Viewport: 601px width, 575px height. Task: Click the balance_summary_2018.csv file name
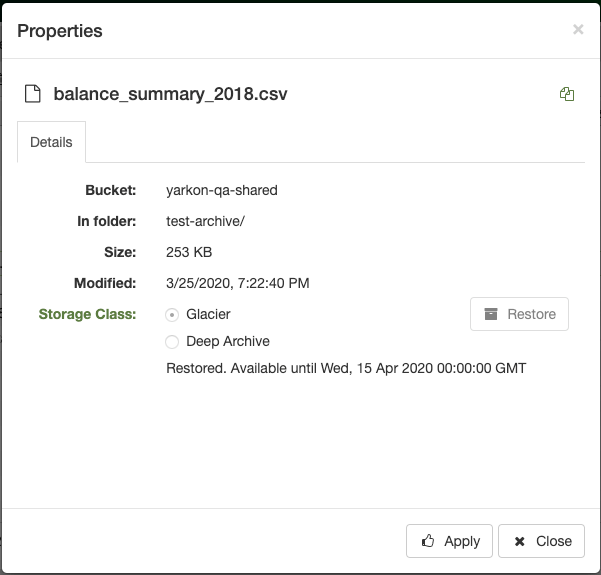(171, 94)
